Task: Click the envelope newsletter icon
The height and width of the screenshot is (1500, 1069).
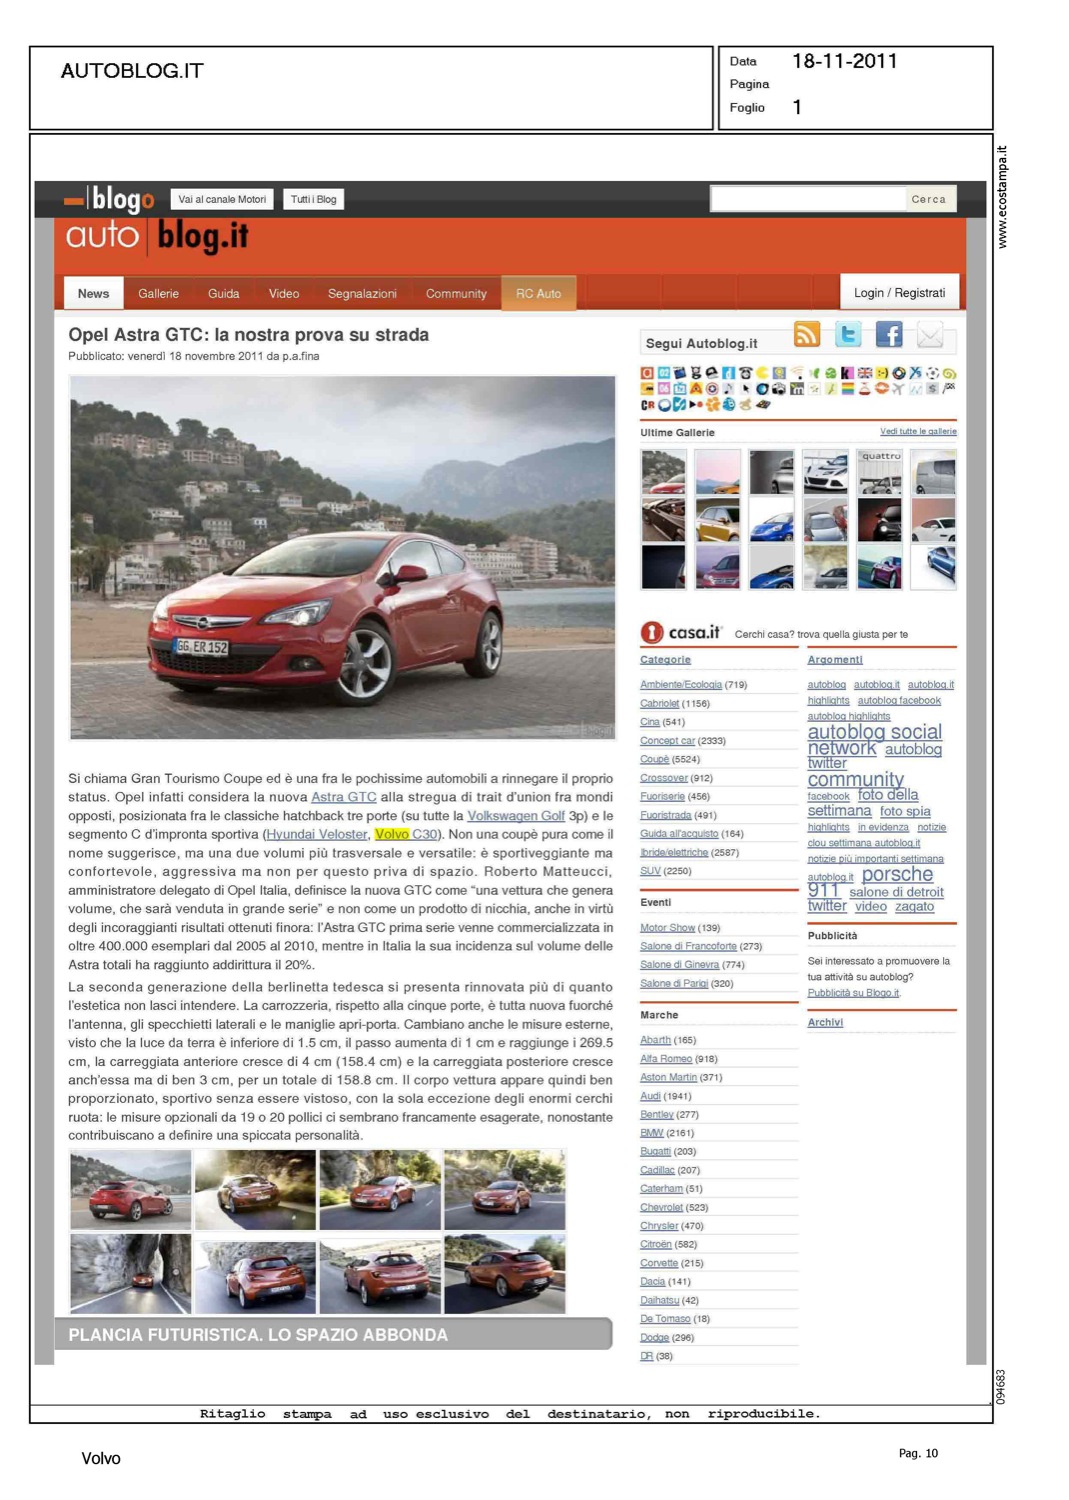Action: [x=930, y=336]
